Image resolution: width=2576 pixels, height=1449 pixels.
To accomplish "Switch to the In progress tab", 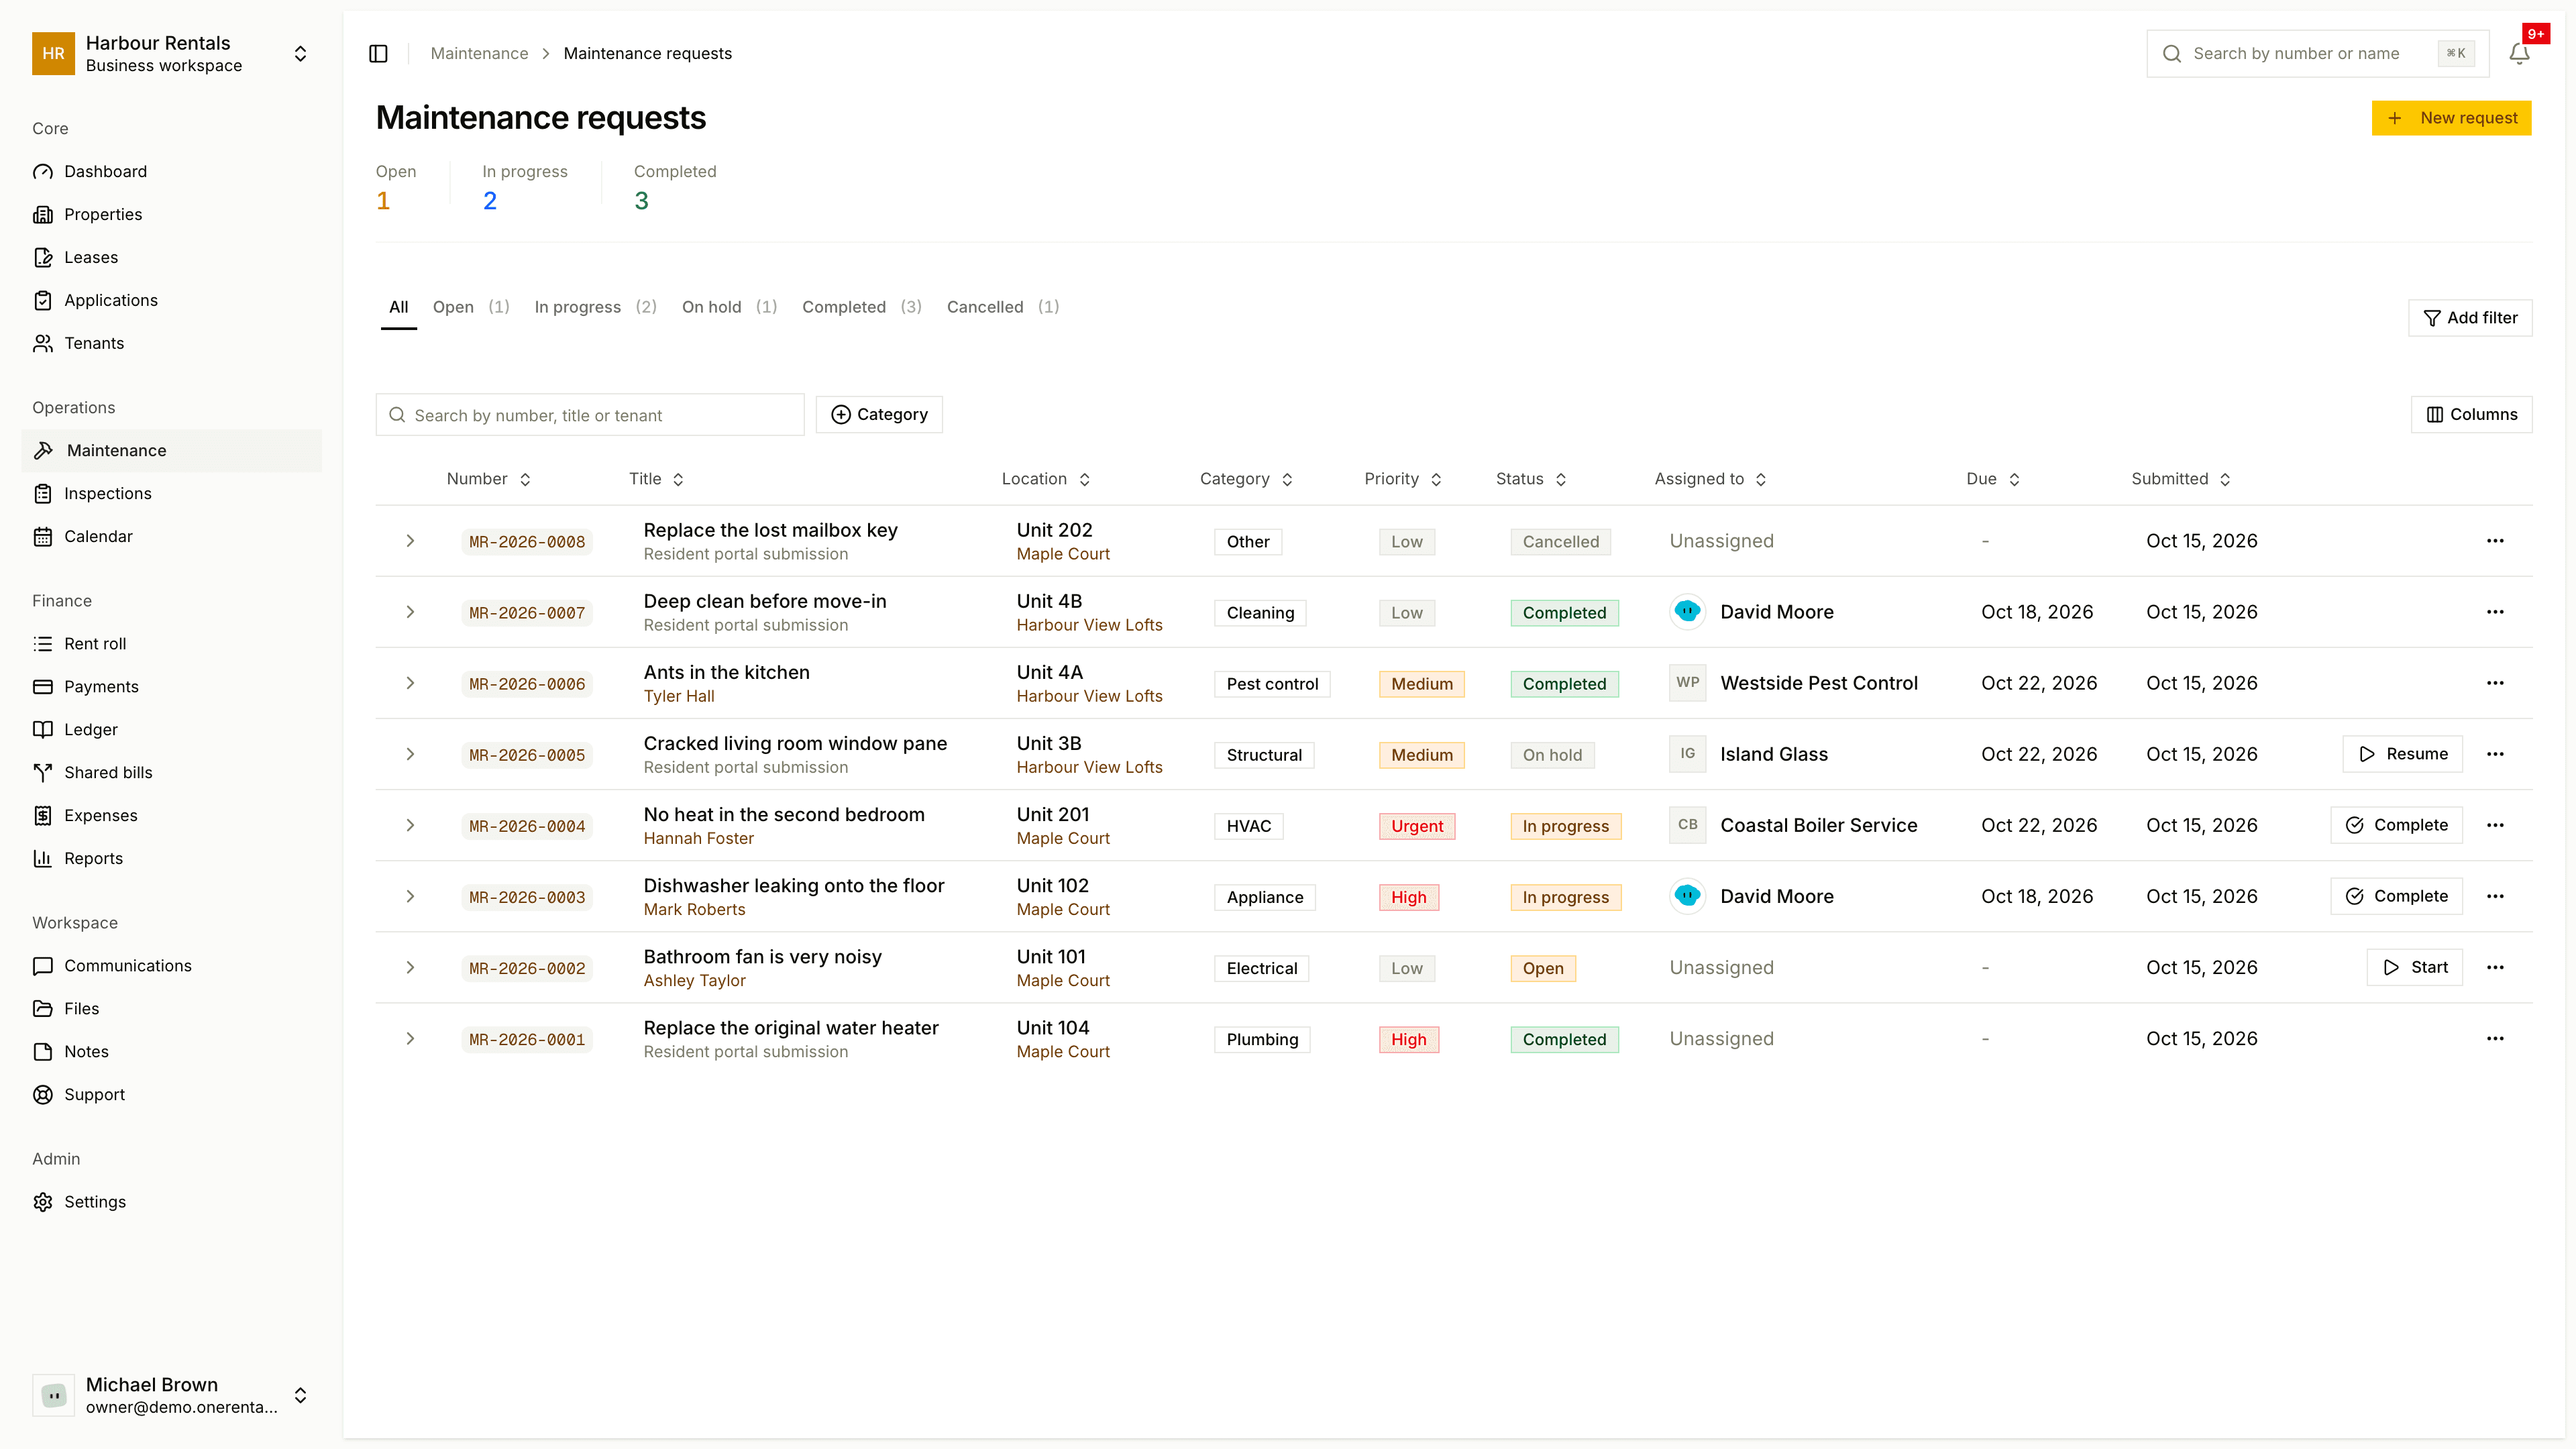I will [x=595, y=307].
